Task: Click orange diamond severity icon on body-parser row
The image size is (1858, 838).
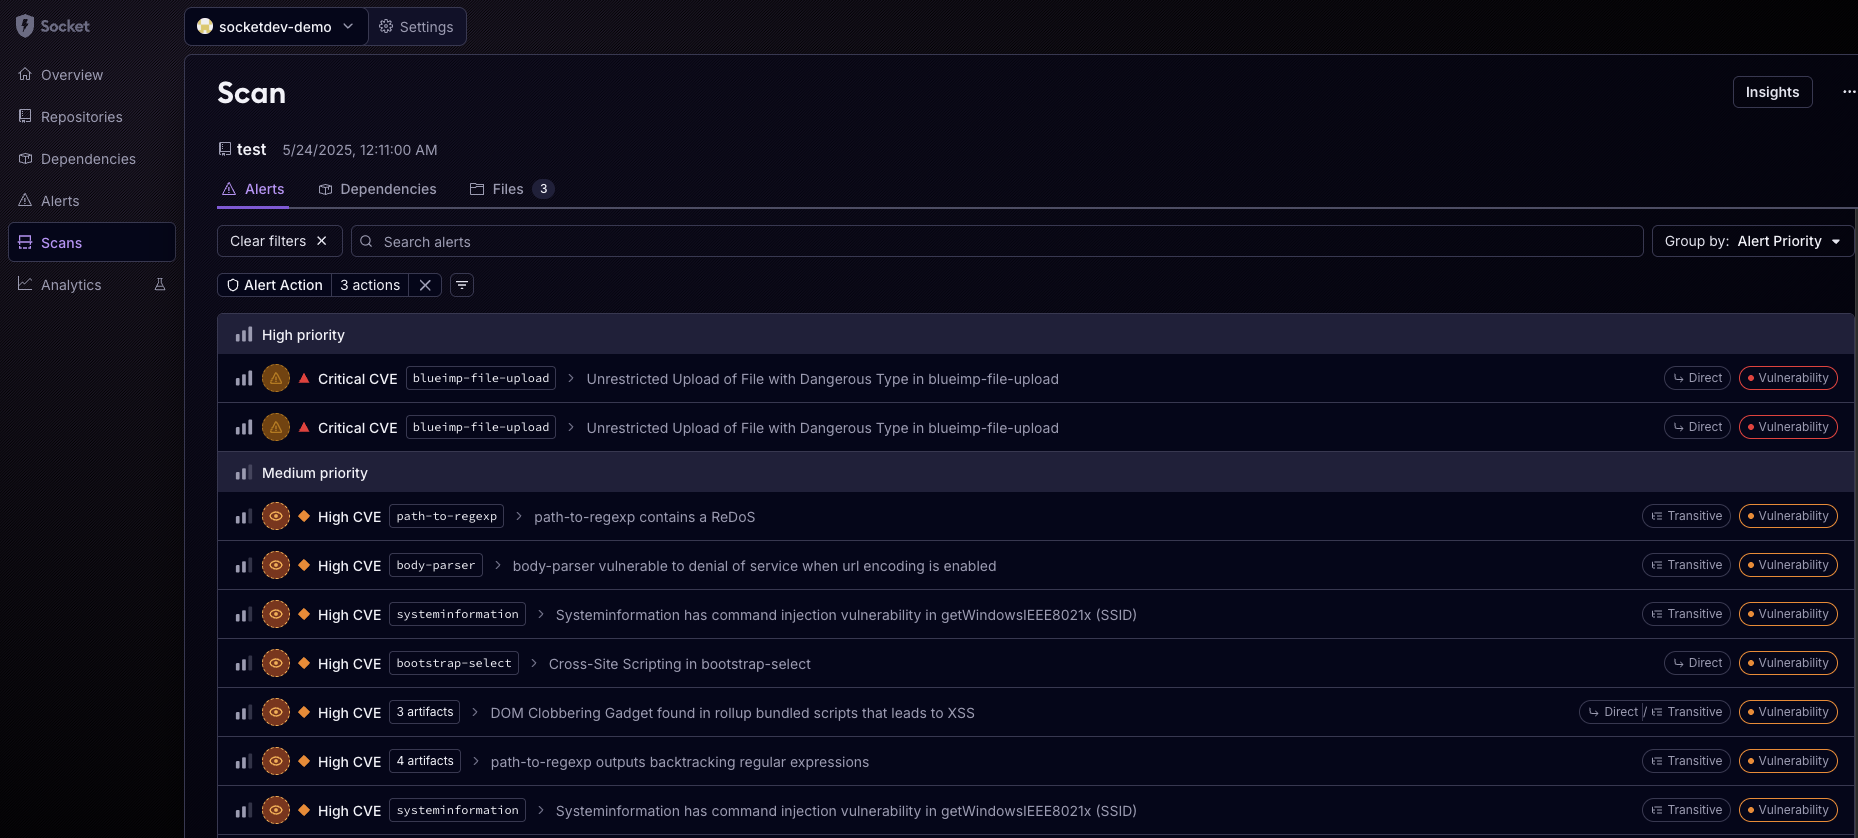Action: 304,565
